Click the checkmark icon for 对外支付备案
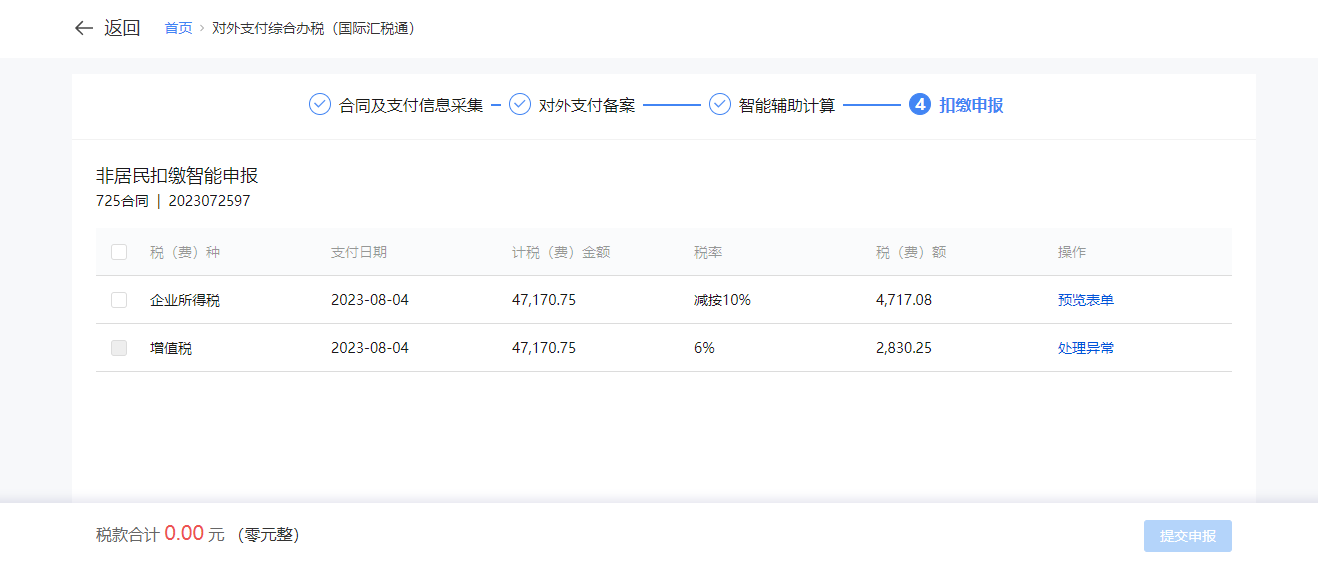Screen dimensions: 1318x561 [520, 105]
